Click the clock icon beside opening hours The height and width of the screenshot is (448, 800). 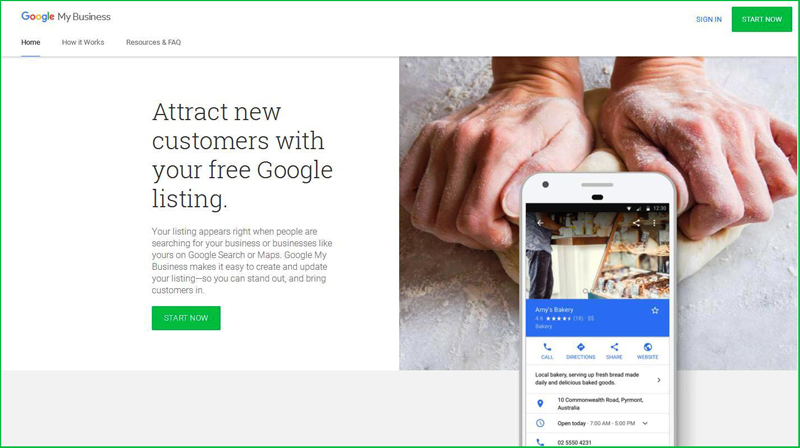[x=540, y=423]
